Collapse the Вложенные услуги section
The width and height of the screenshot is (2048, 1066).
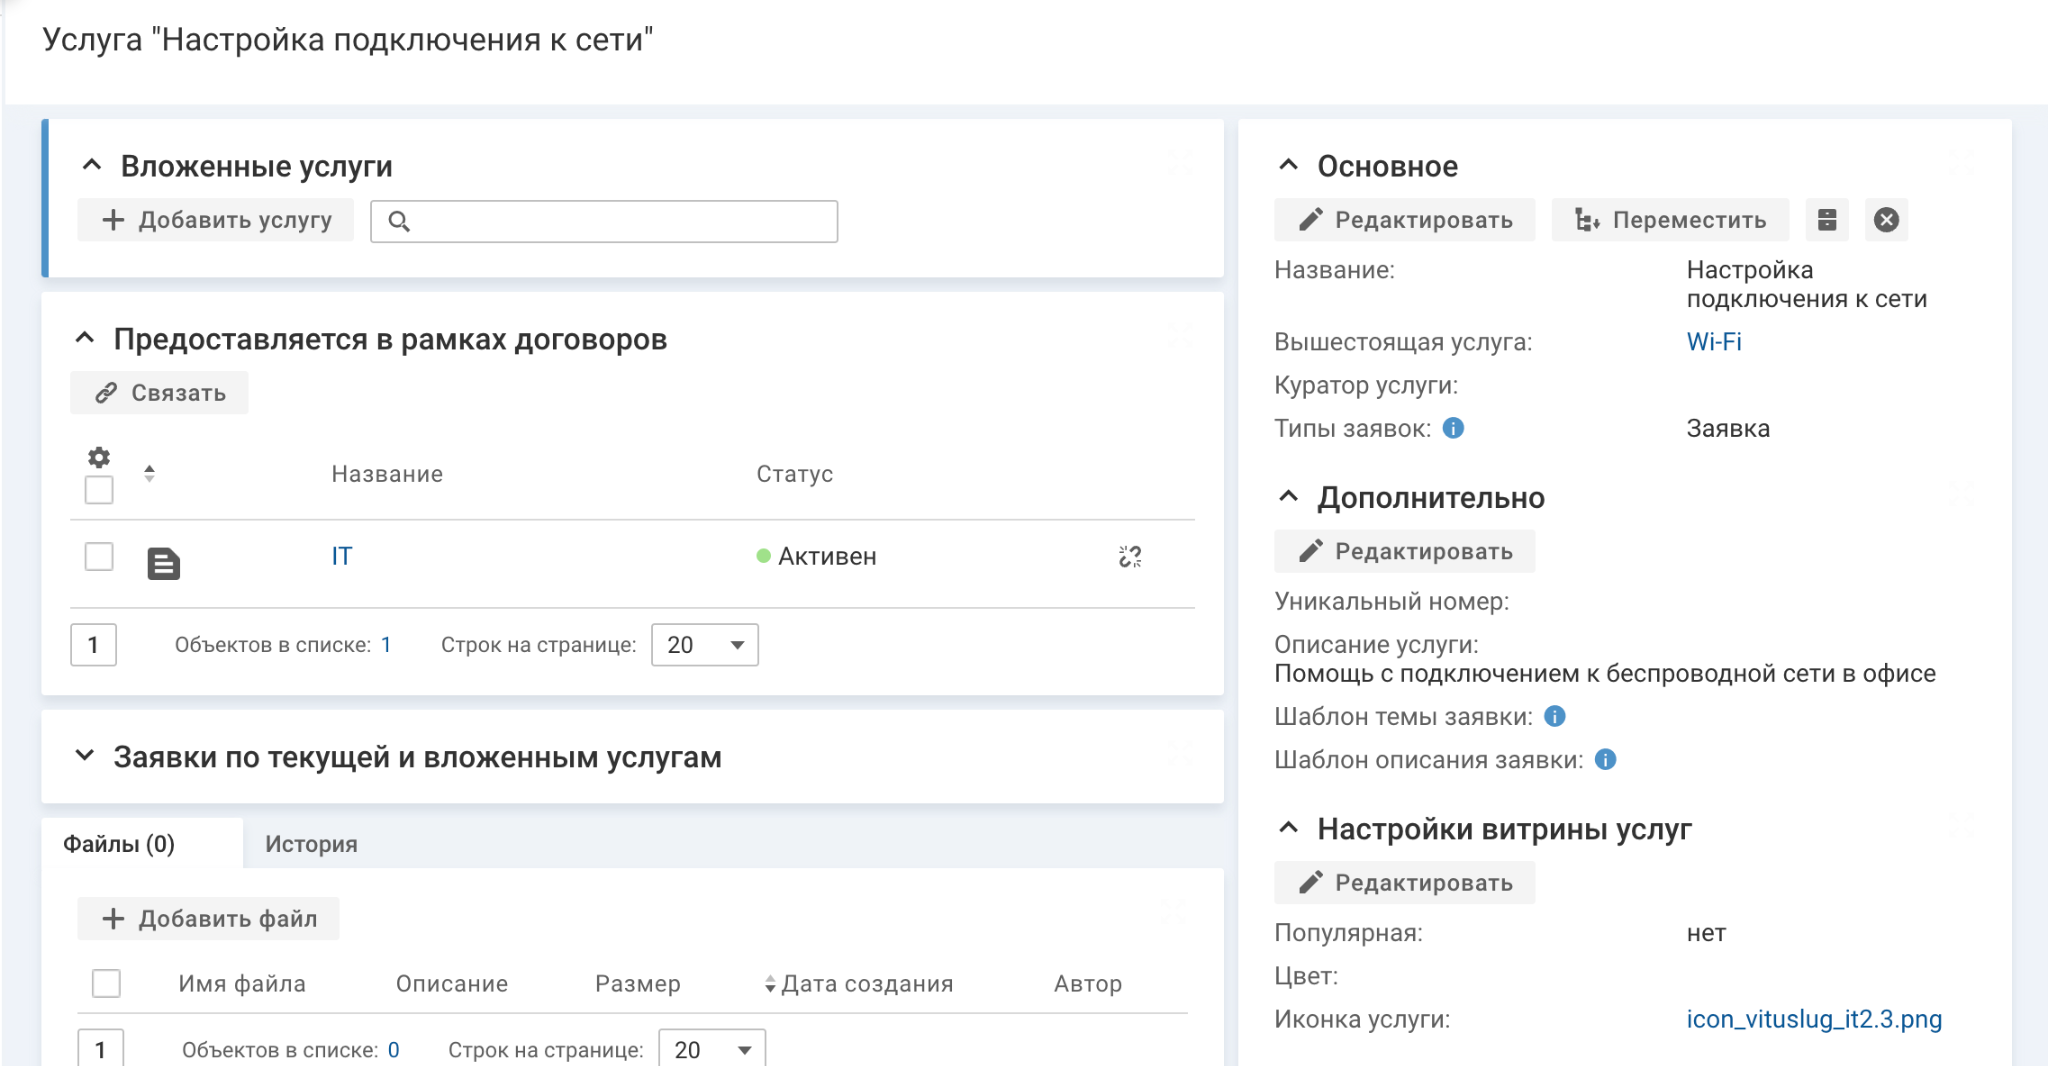pyautogui.click(x=92, y=165)
